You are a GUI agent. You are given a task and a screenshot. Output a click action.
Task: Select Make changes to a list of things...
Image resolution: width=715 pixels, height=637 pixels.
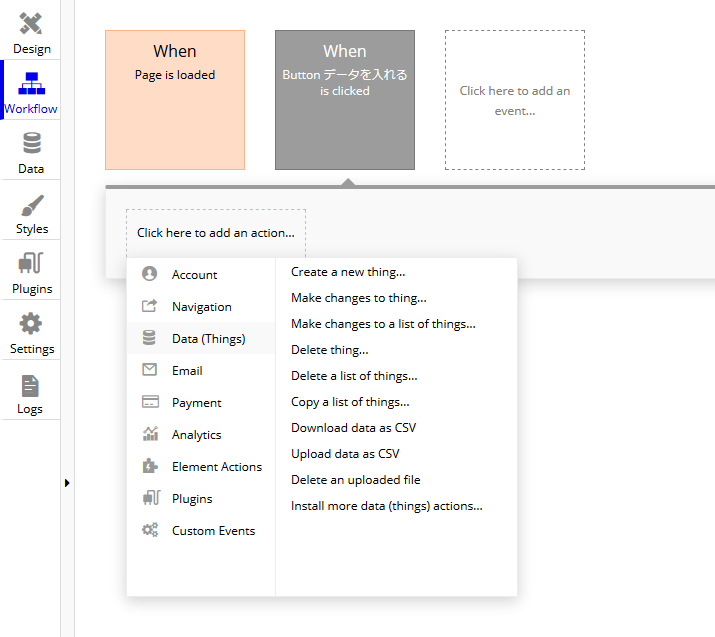pos(383,324)
